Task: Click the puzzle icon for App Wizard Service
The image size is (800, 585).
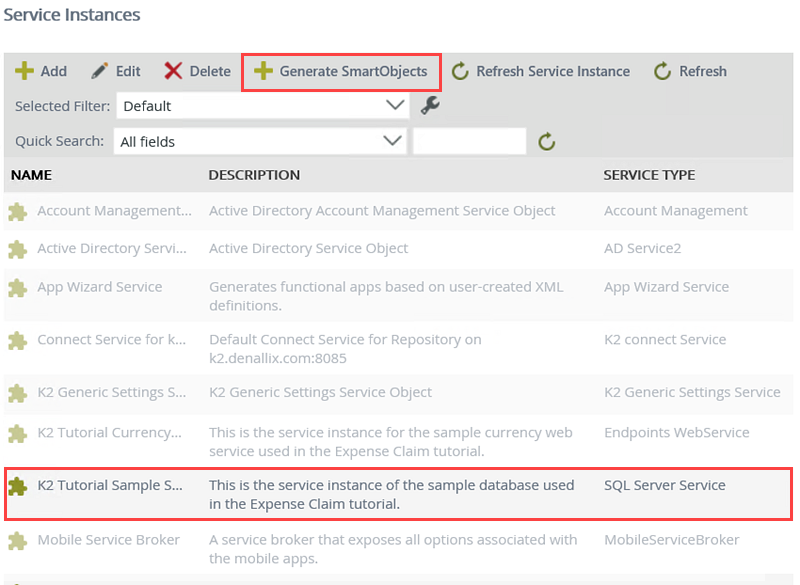Action: [x=18, y=288]
